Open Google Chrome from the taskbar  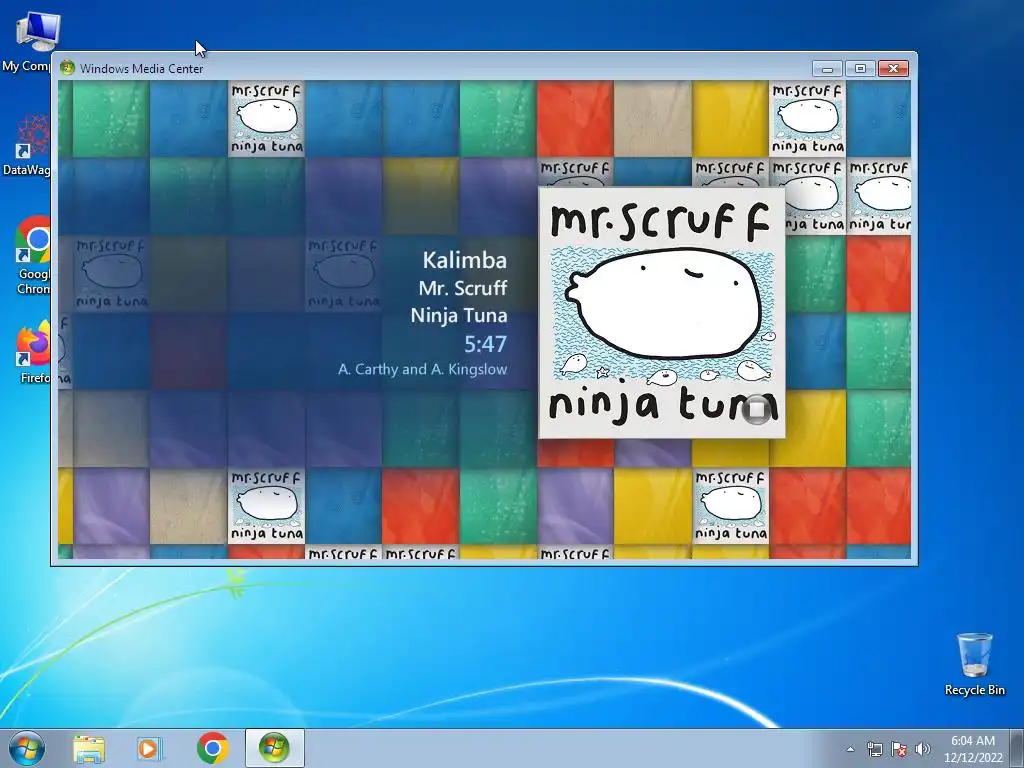[x=212, y=748]
